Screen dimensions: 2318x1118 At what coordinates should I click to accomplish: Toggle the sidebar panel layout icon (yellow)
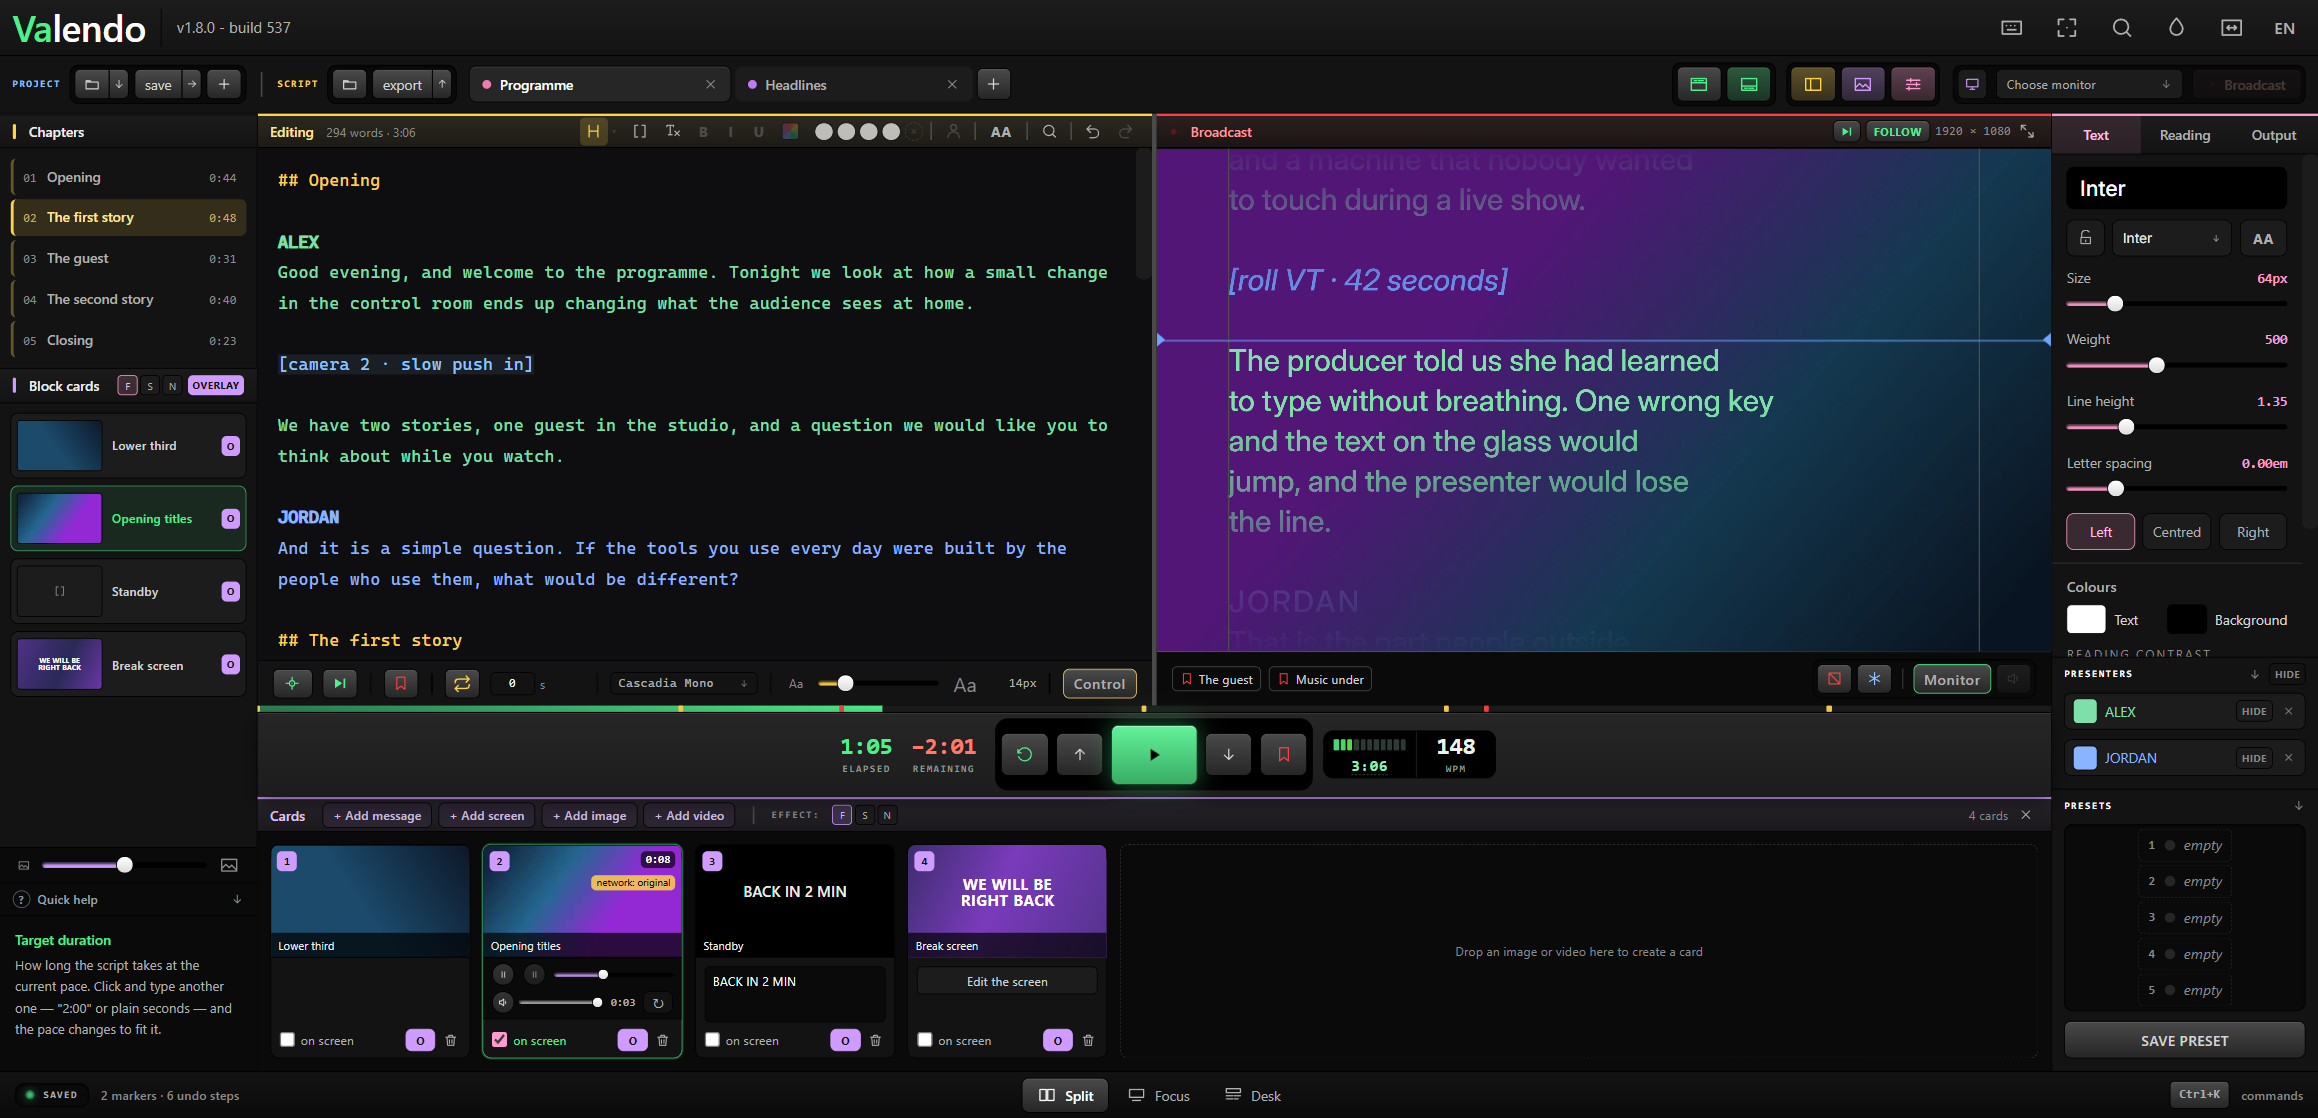click(1813, 85)
